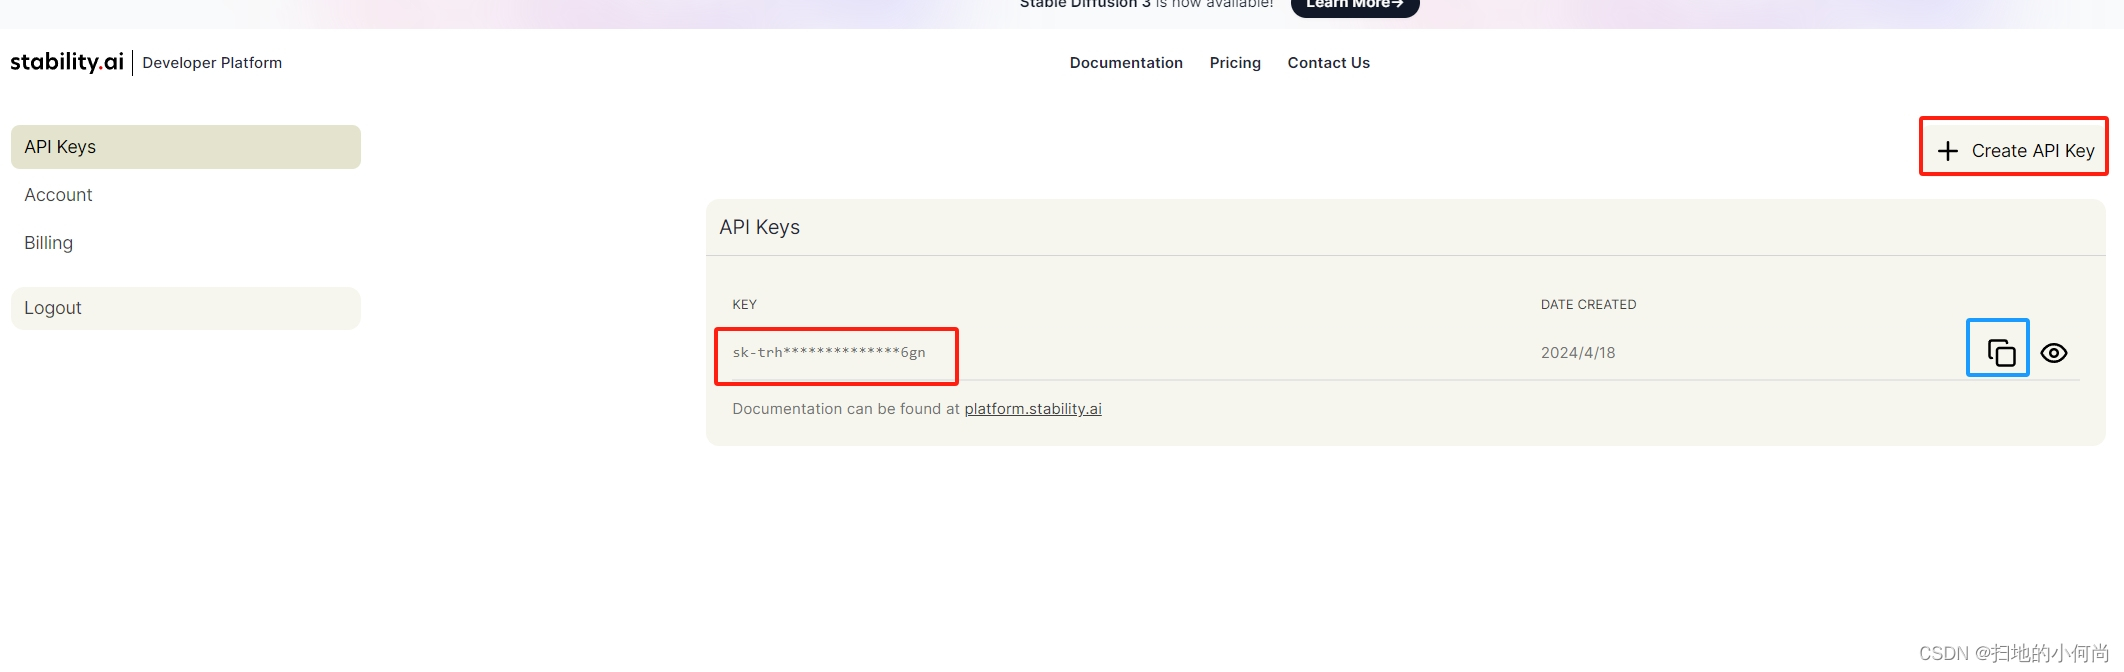The width and height of the screenshot is (2124, 672).
Task: Click the Learn More banner button
Action: 1355,6
